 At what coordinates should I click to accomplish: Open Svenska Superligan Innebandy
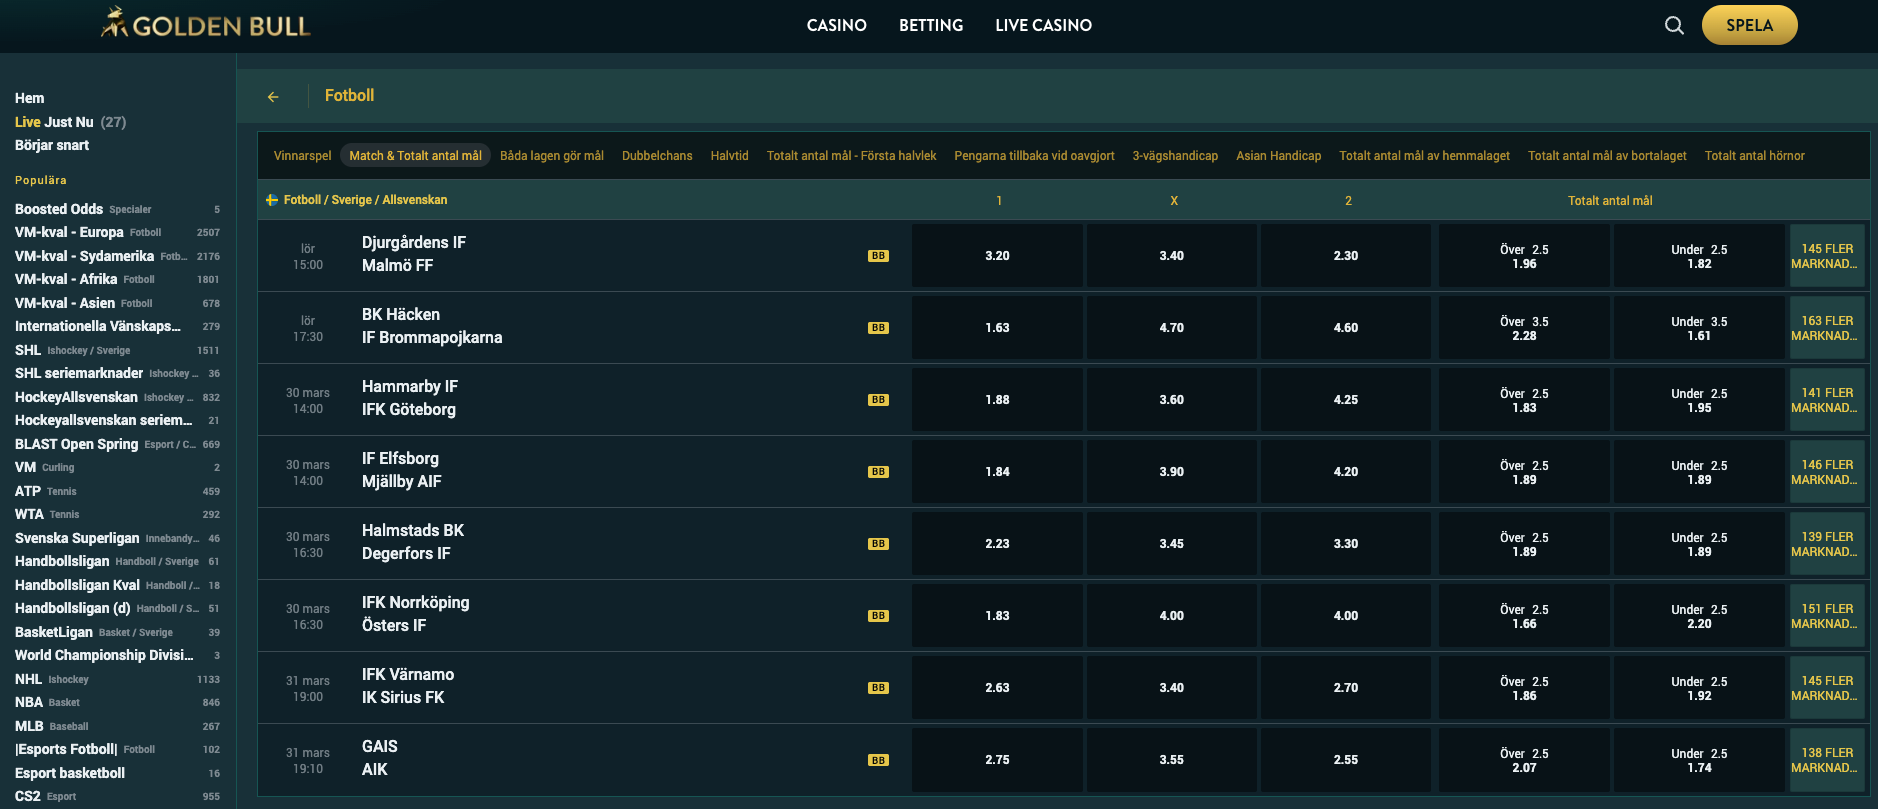tap(117, 538)
